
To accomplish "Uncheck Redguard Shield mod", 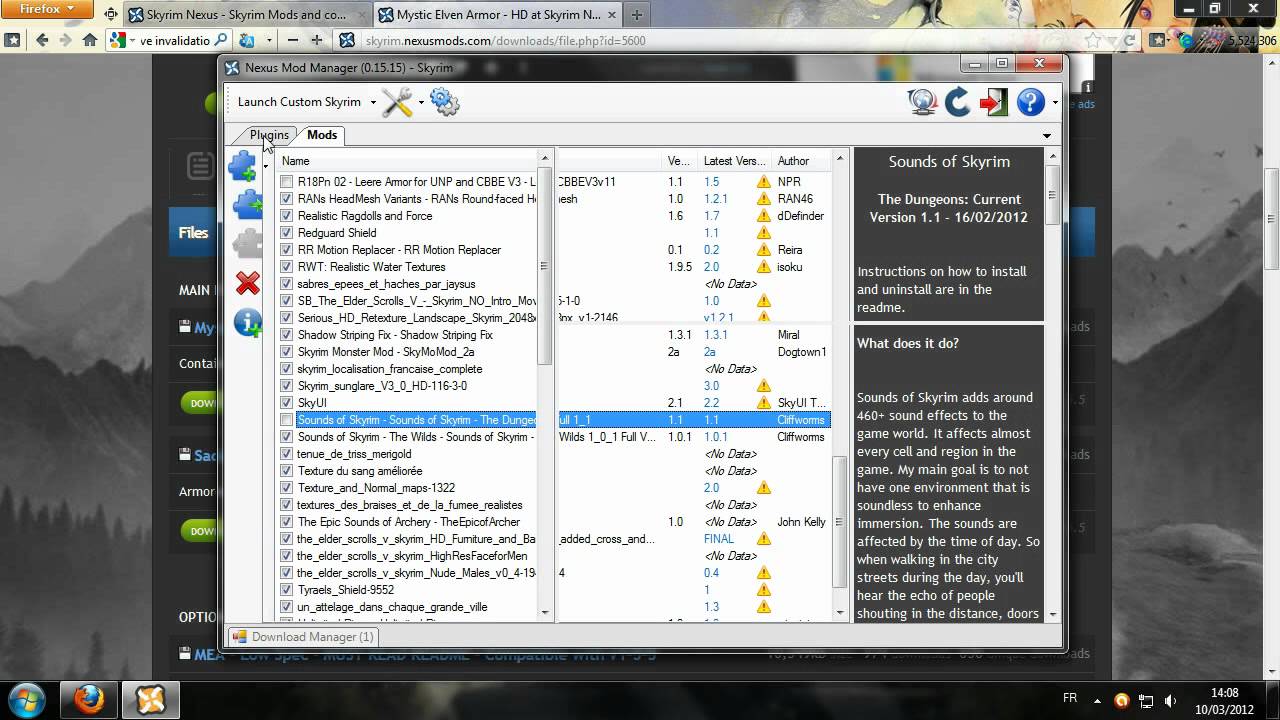I will pos(287,233).
